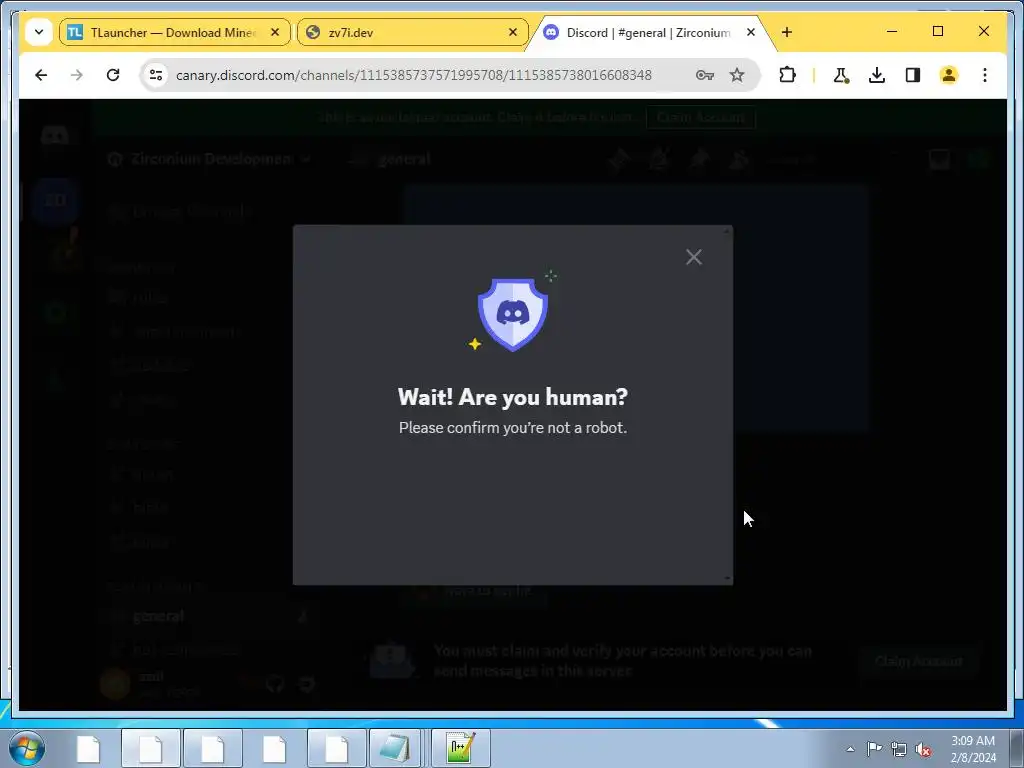Open the notepad taskbar item
This screenshot has width=1024, height=768.
(396, 748)
